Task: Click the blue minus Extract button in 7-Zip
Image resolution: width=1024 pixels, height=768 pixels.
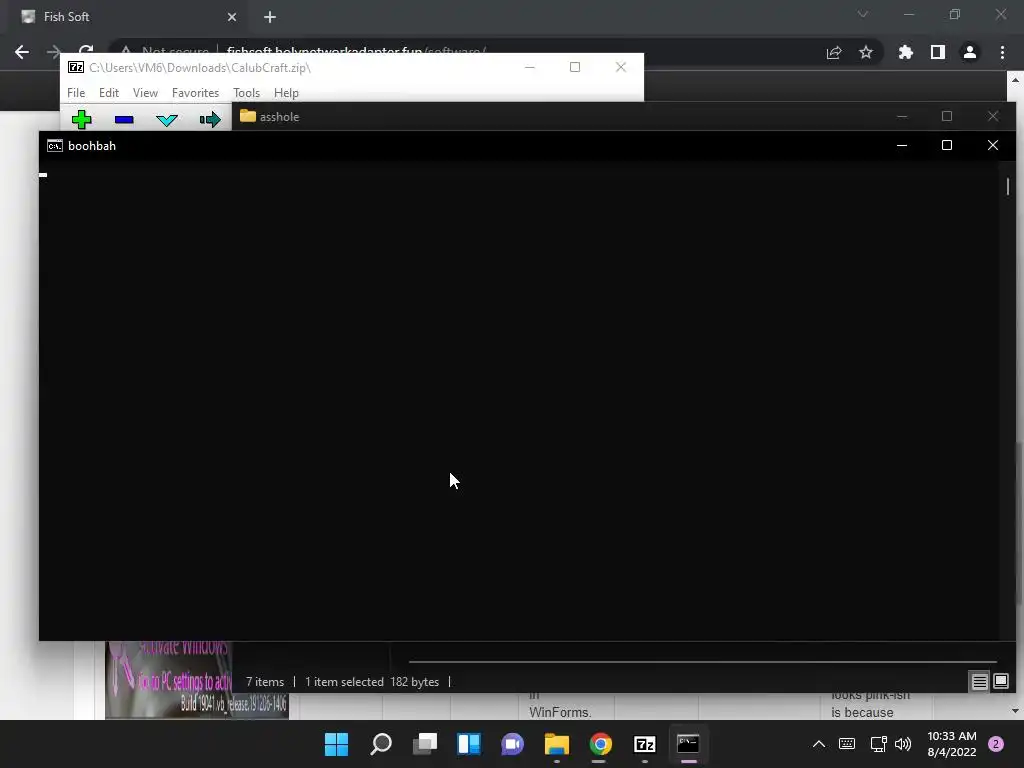Action: tap(124, 120)
